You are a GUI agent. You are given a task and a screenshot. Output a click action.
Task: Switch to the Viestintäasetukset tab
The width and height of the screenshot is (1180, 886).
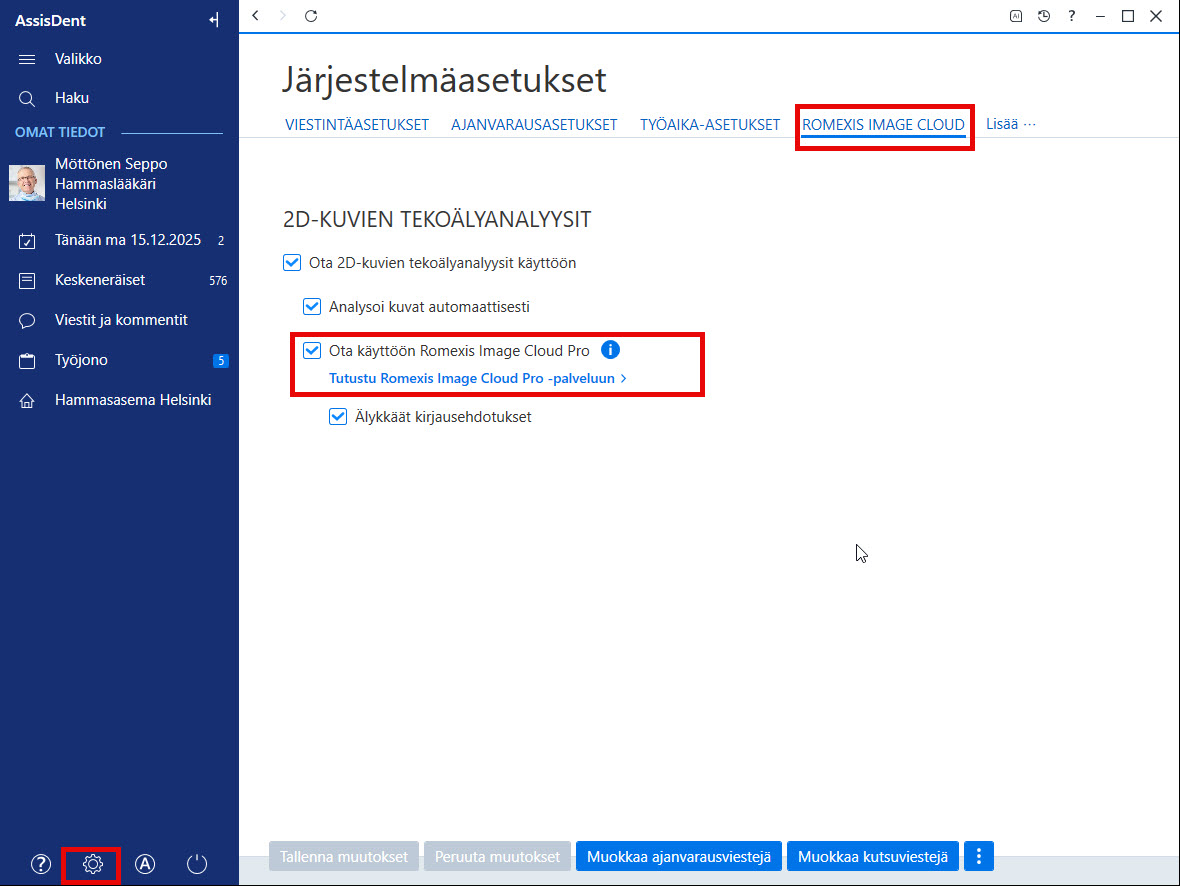(x=357, y=125)
